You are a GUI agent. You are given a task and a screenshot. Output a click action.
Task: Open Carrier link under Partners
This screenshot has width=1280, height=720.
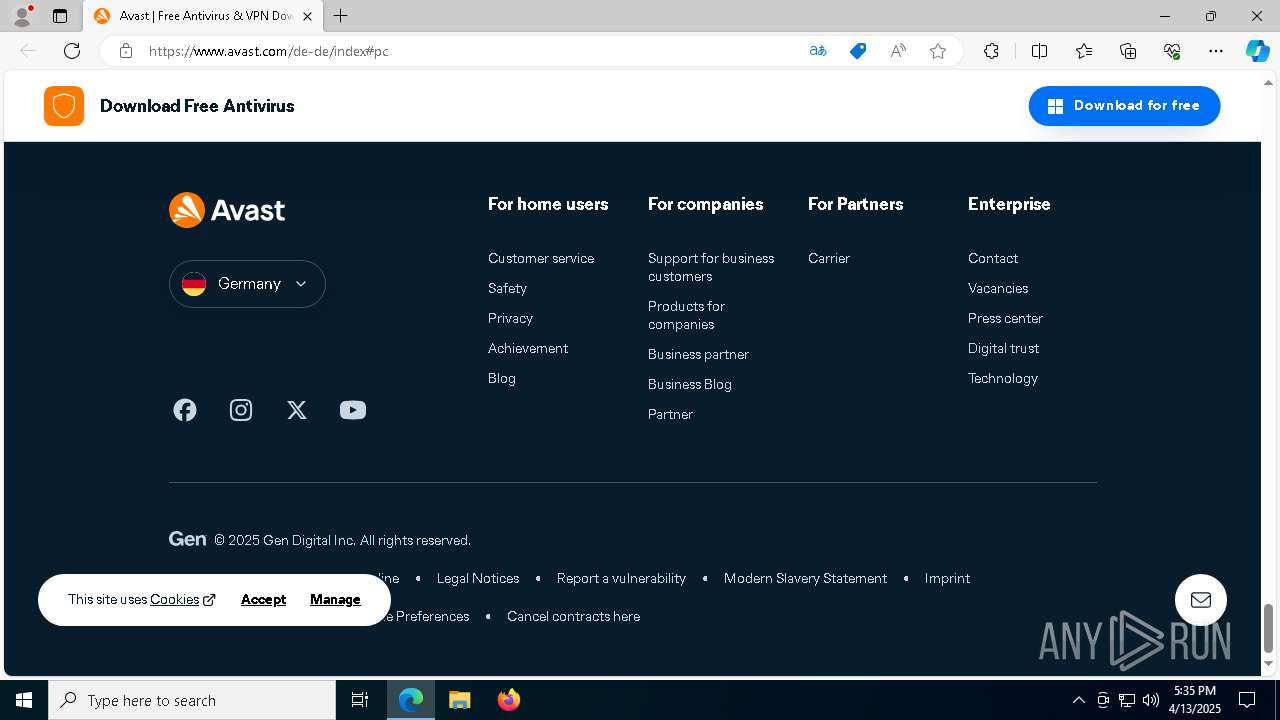point(829,258)
